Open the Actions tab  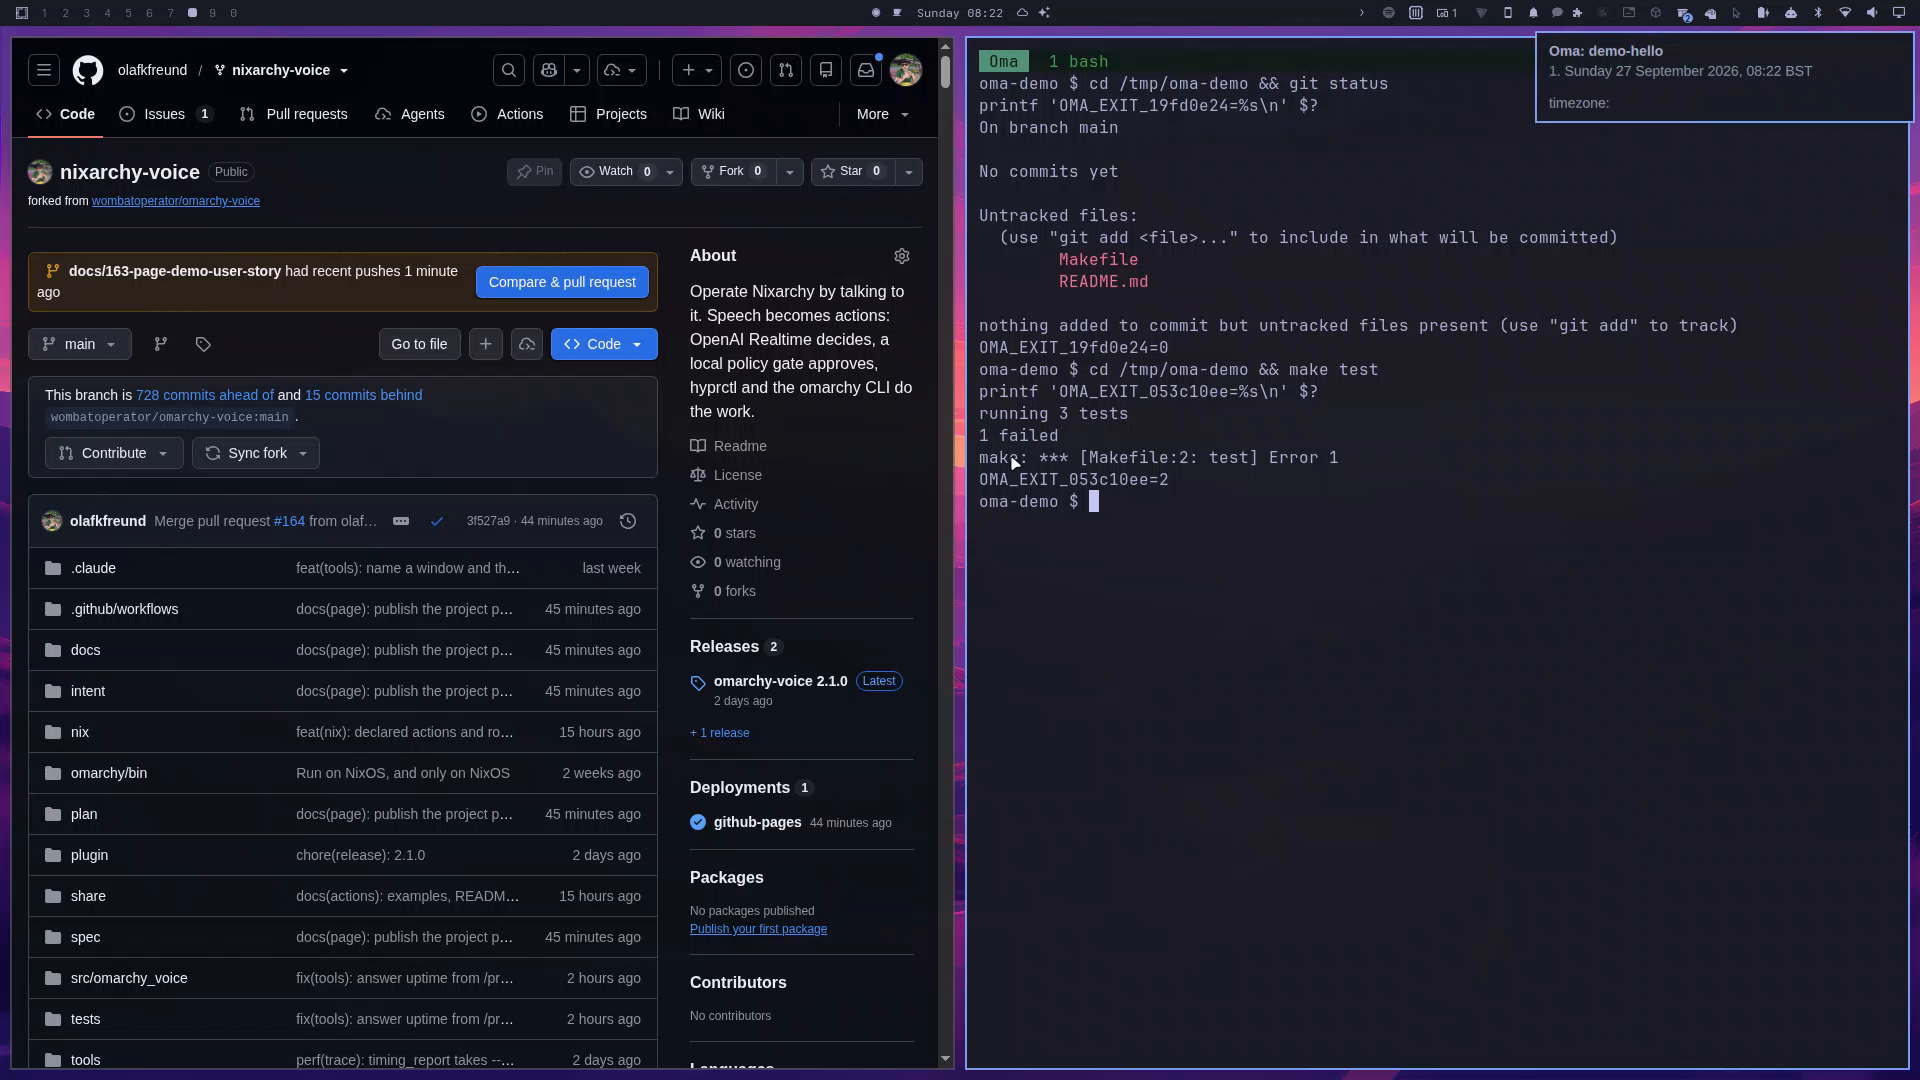[x=507, y=114]
